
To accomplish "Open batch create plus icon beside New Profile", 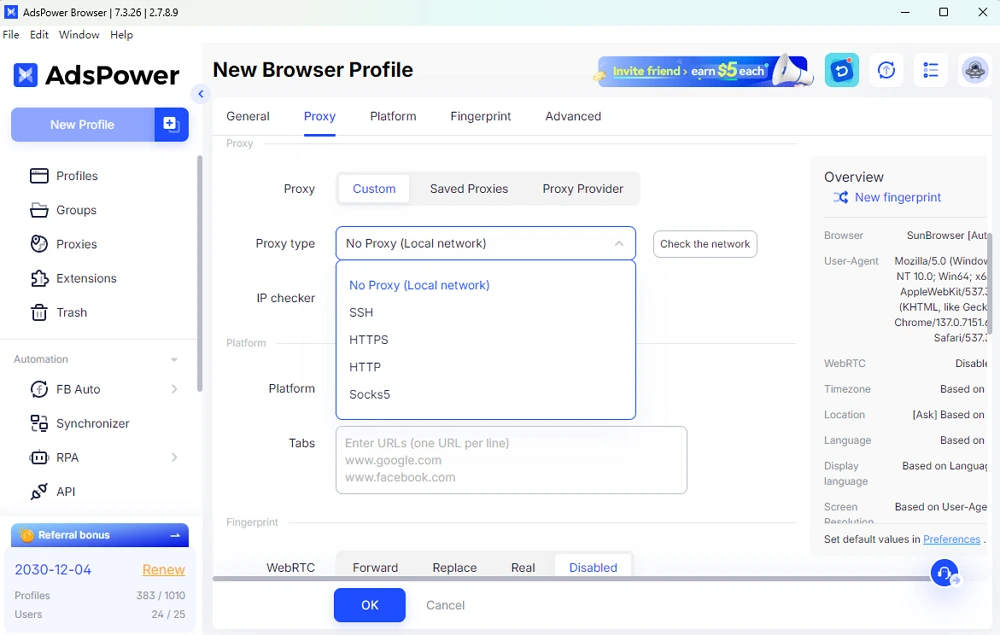I will (171, 124).
